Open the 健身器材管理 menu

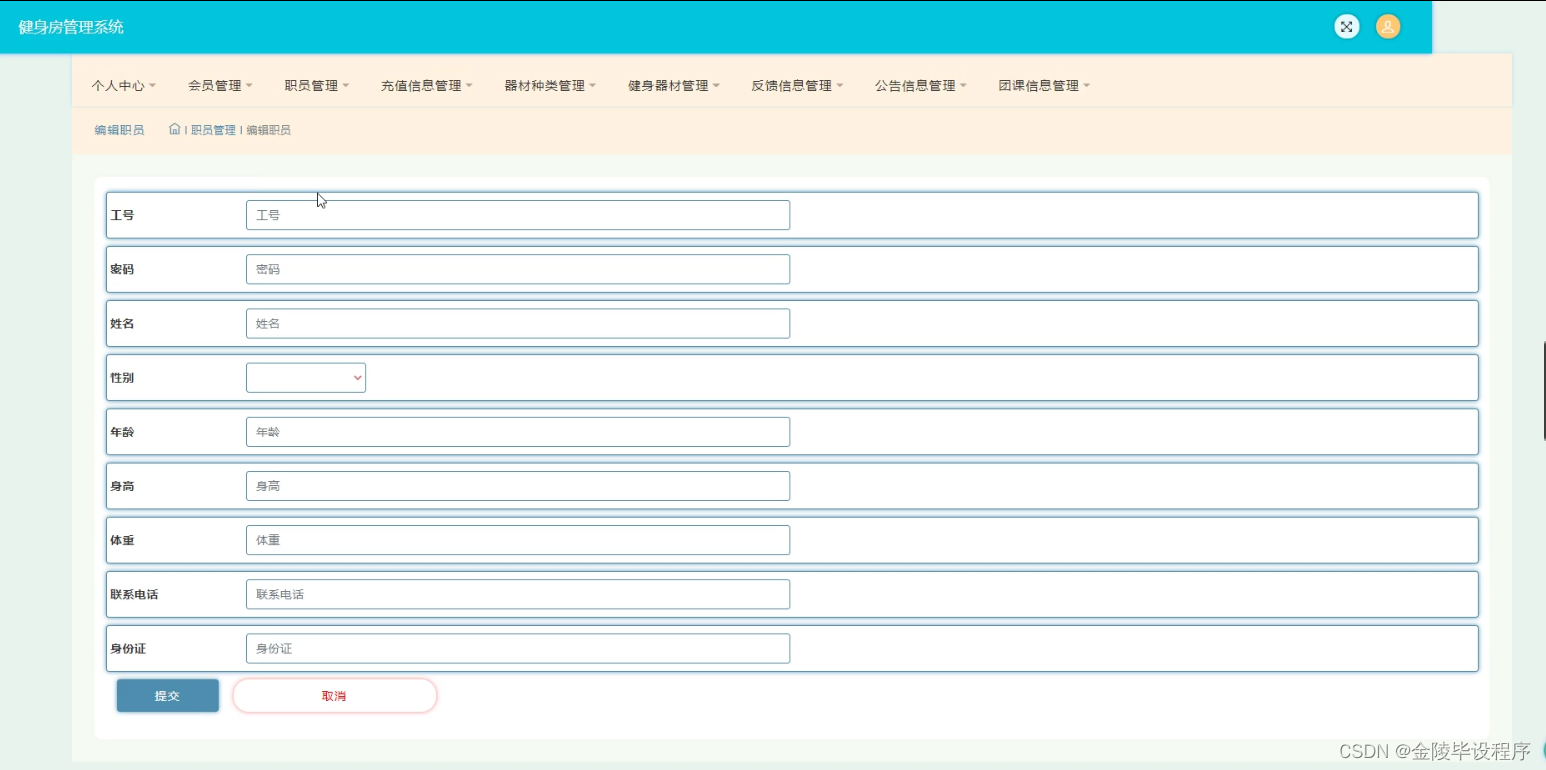pos(674,86)
